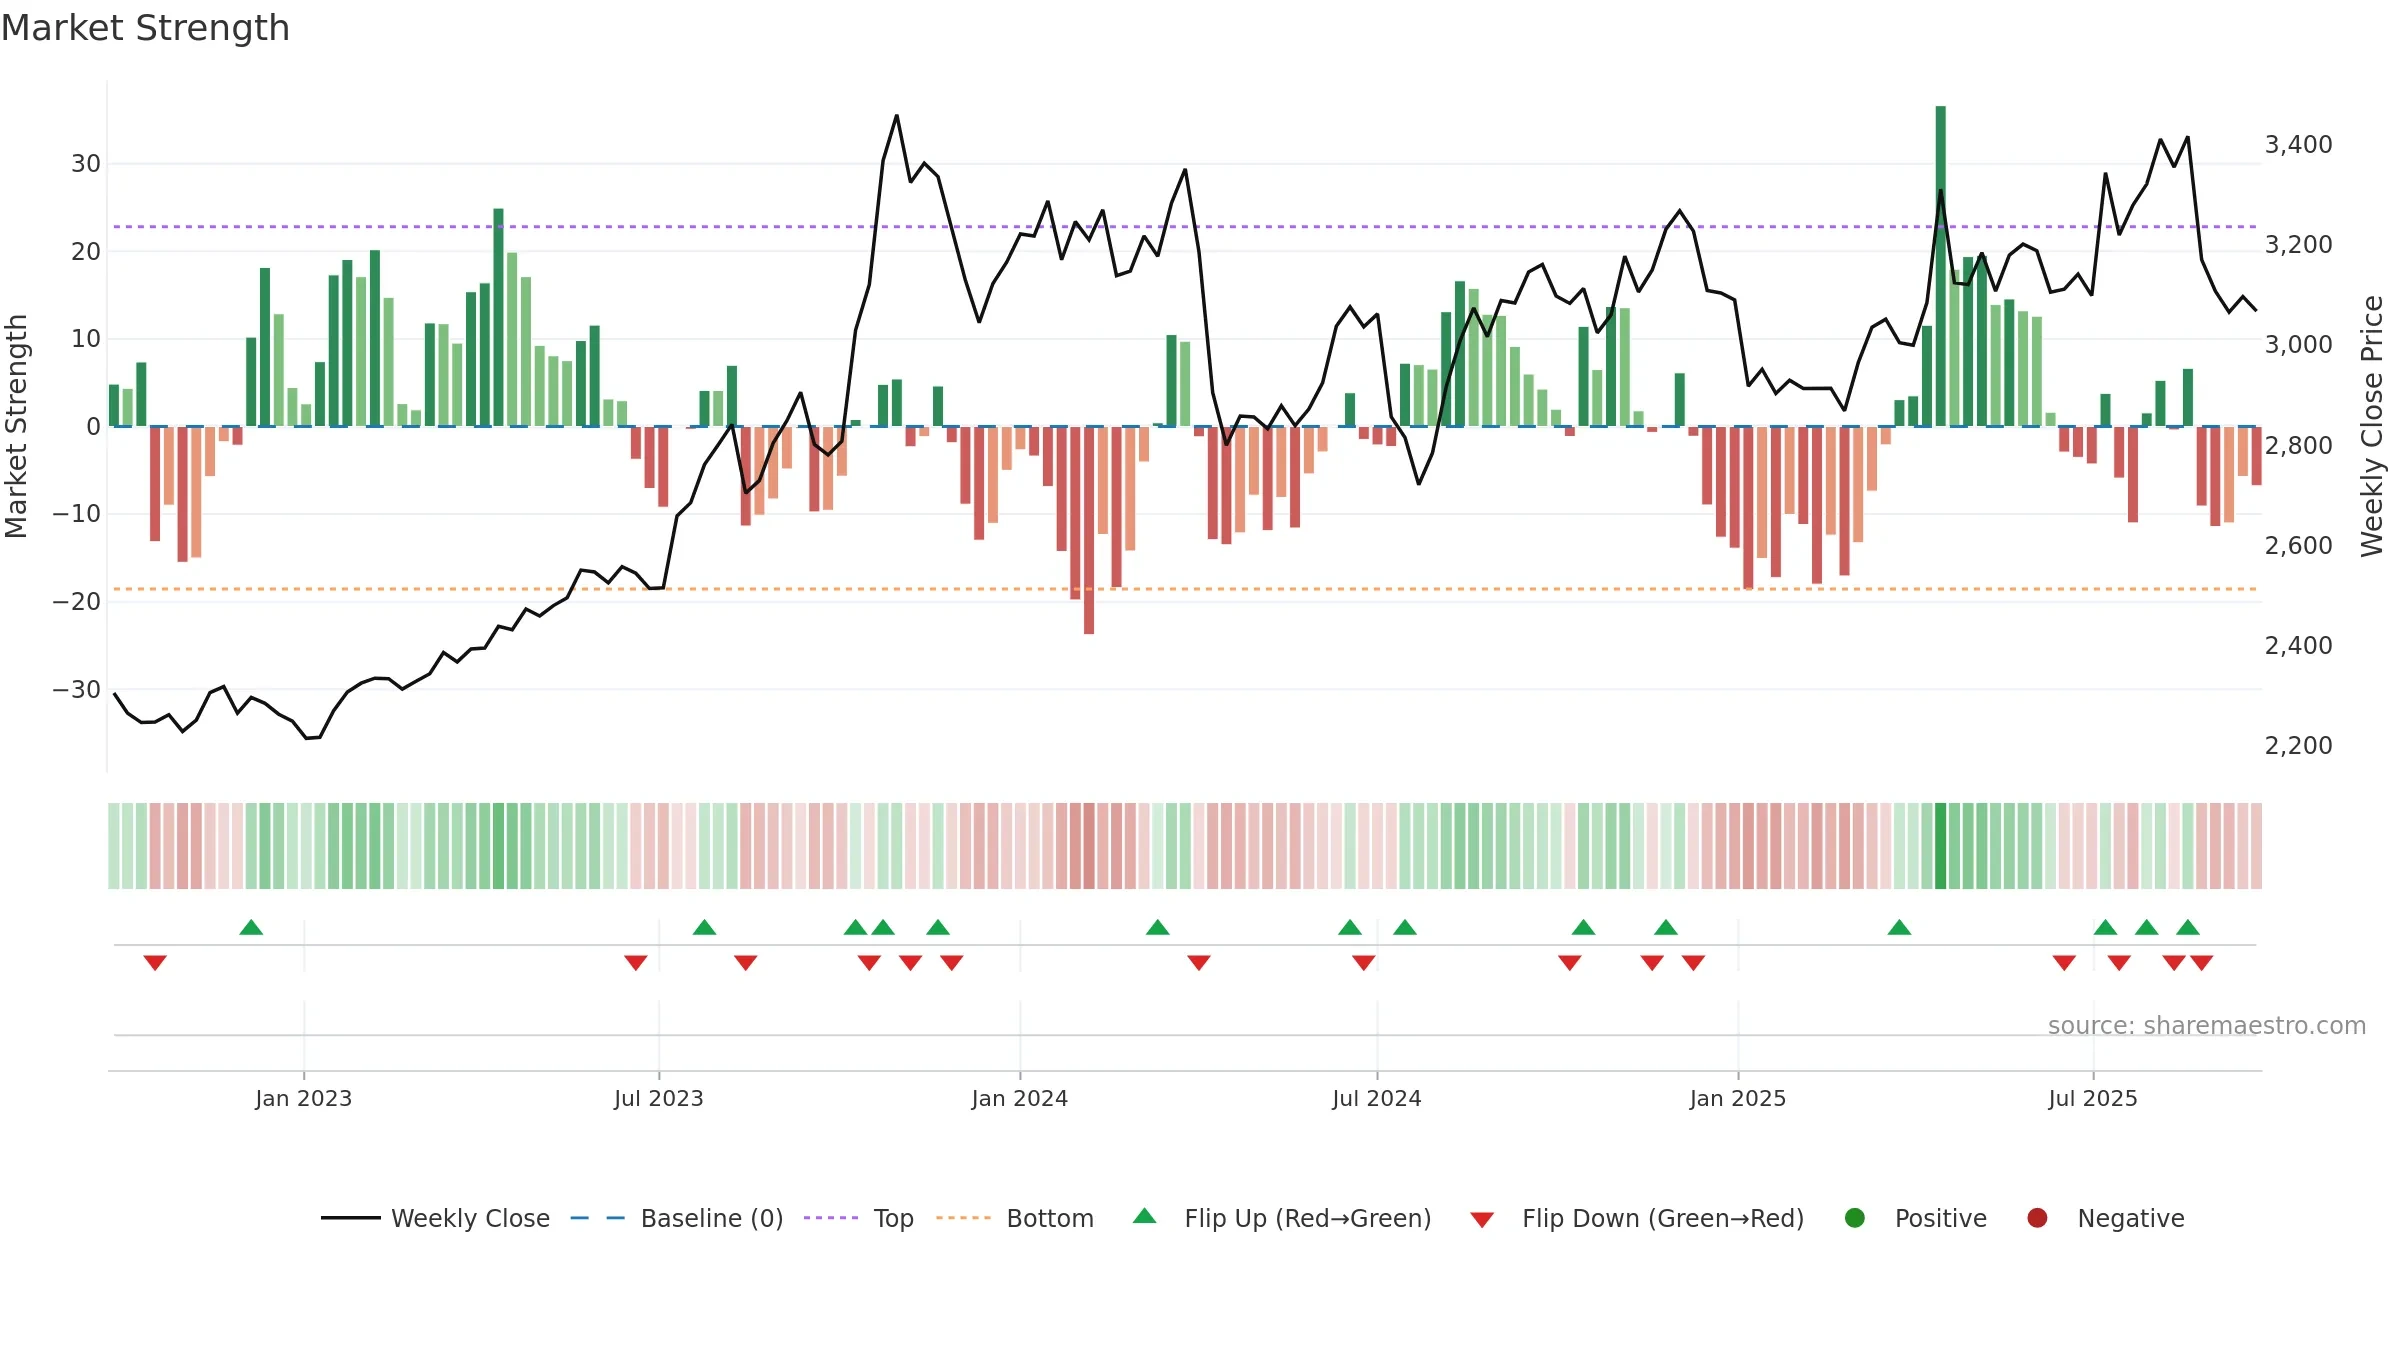Viewport: 2400px width, 1350px height.
Task: Click the 20 tick on the left axis
Action: pyautogui.click(x=86, y=252)
